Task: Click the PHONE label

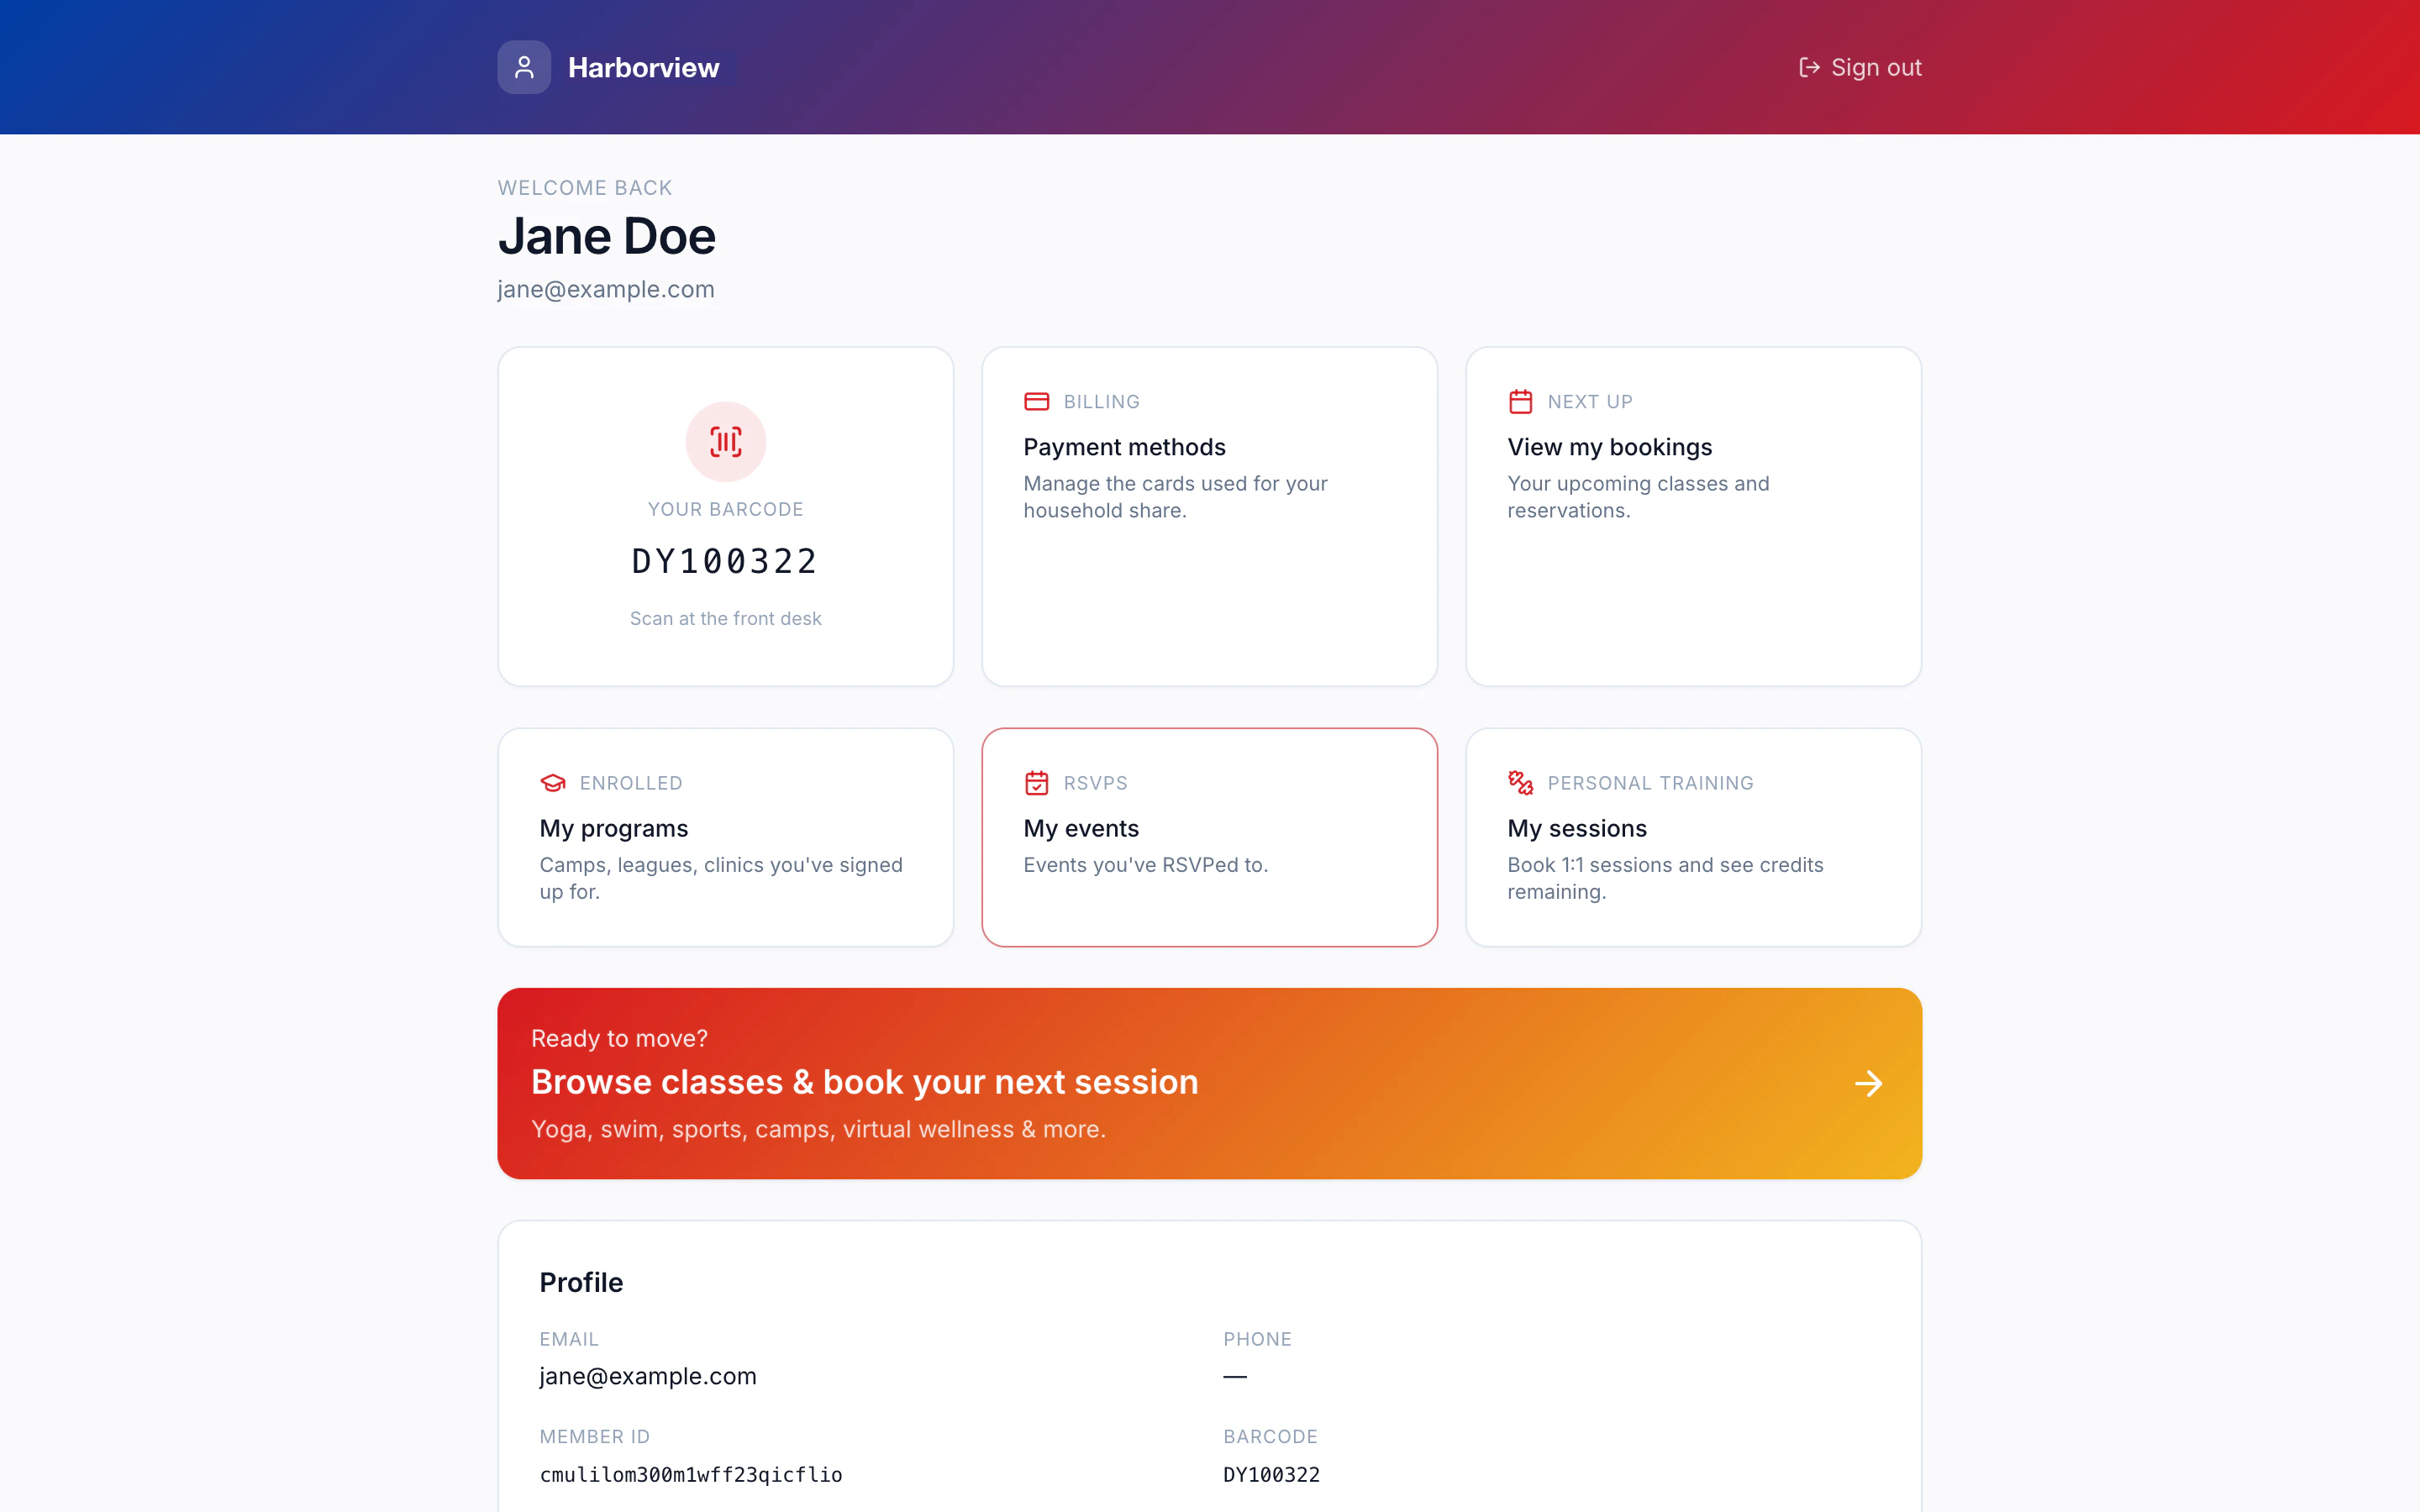Action: (x=1257, y=1339)
